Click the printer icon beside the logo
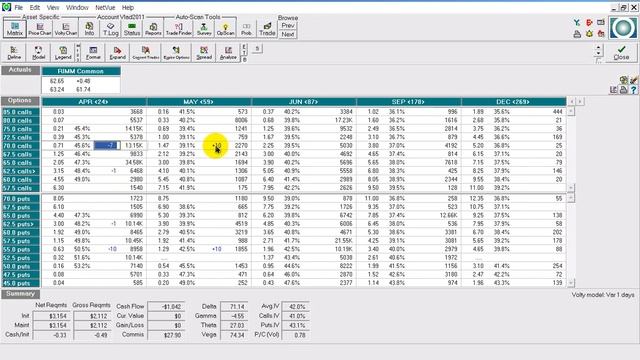The image size is (640, 360). click(x=577, y=34)
